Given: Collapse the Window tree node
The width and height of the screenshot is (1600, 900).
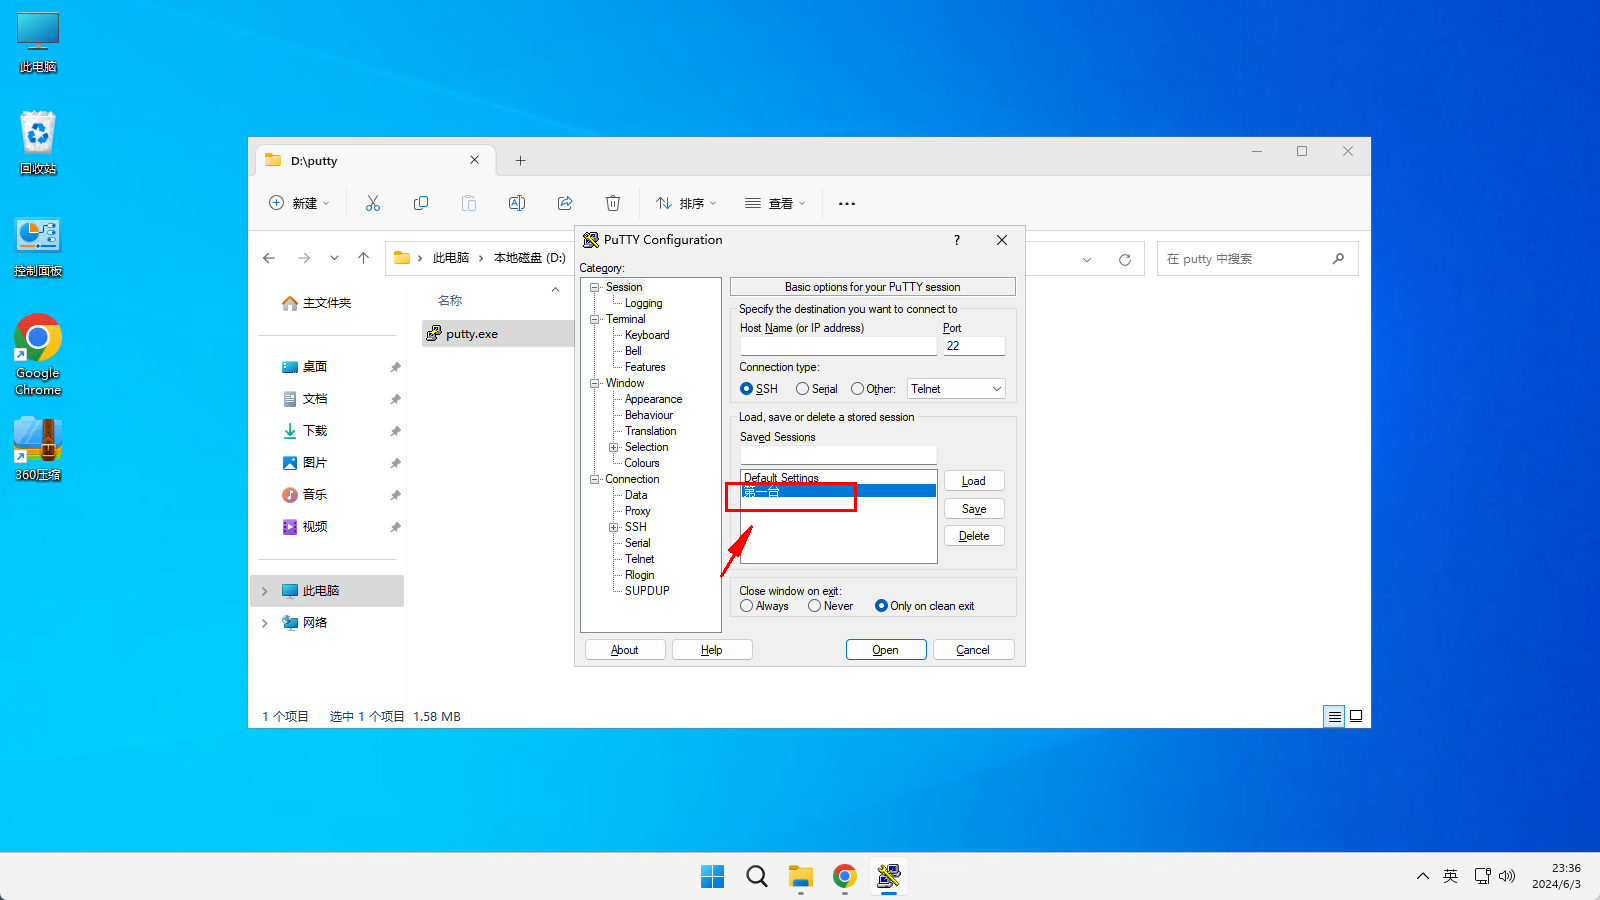Looking at the screenshot, I should tap(595, 383).
